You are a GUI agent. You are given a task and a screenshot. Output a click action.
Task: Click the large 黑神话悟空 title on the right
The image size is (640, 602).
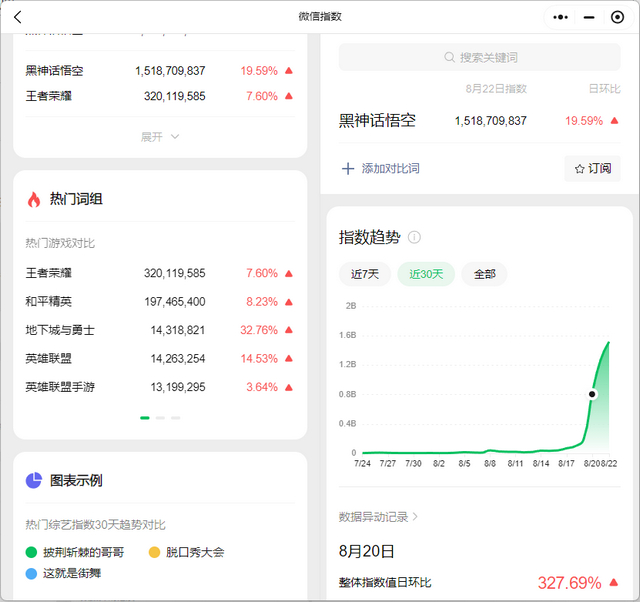[377, 120]
